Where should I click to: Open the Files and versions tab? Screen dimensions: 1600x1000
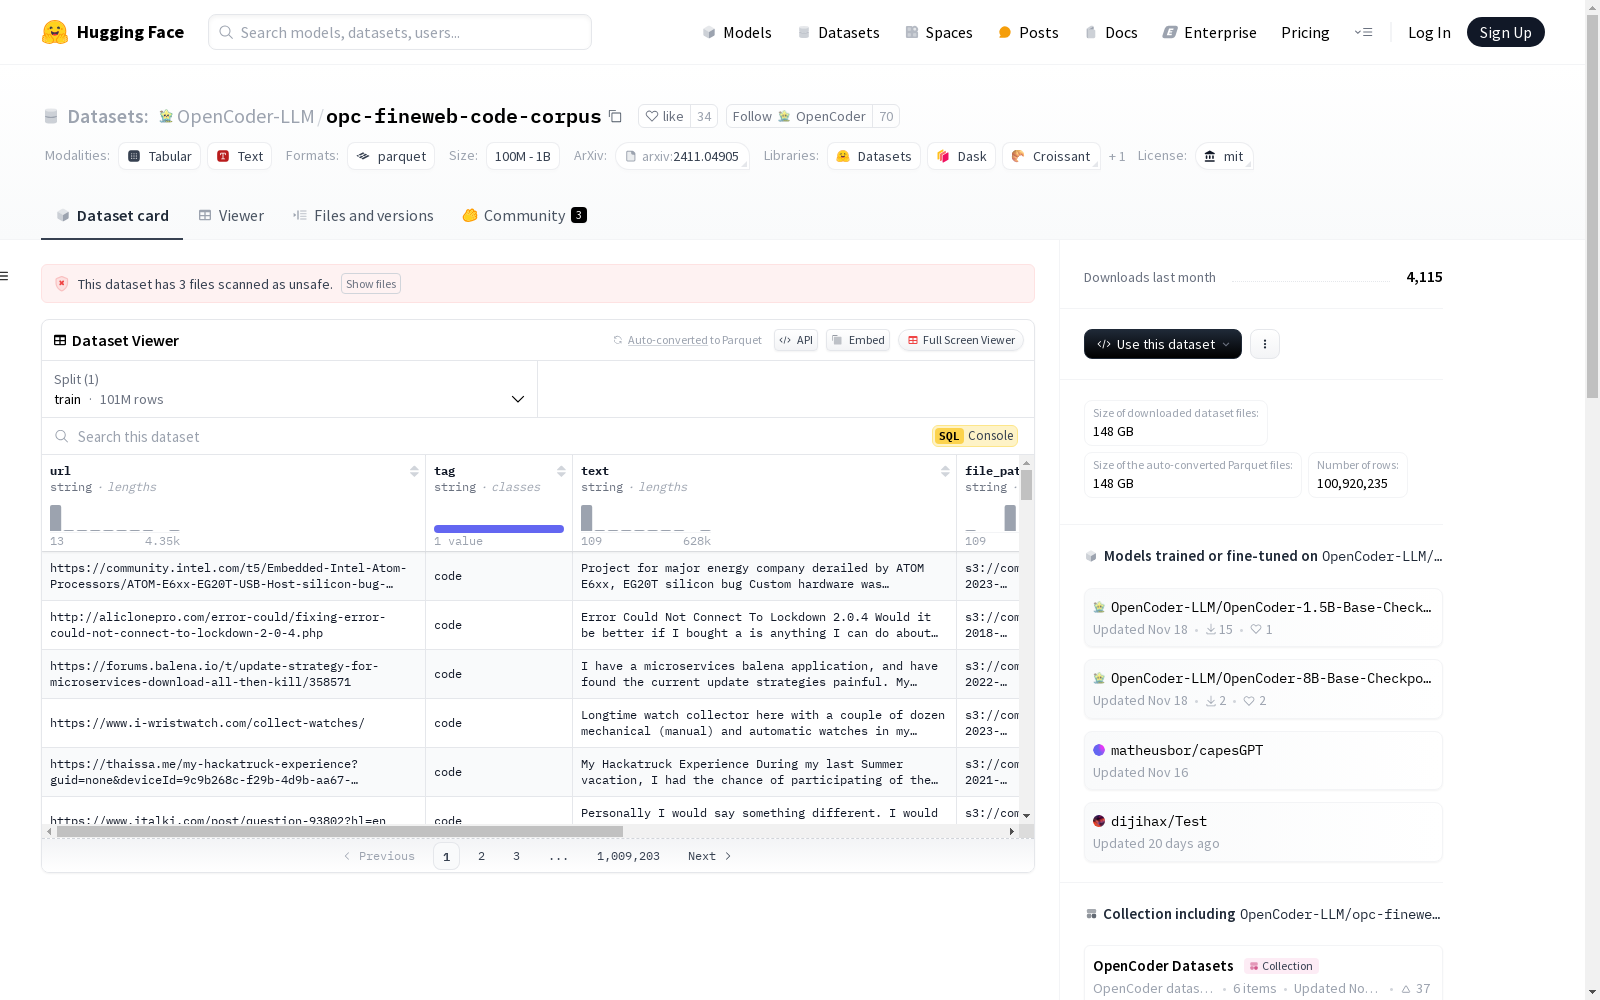[363, 216]
